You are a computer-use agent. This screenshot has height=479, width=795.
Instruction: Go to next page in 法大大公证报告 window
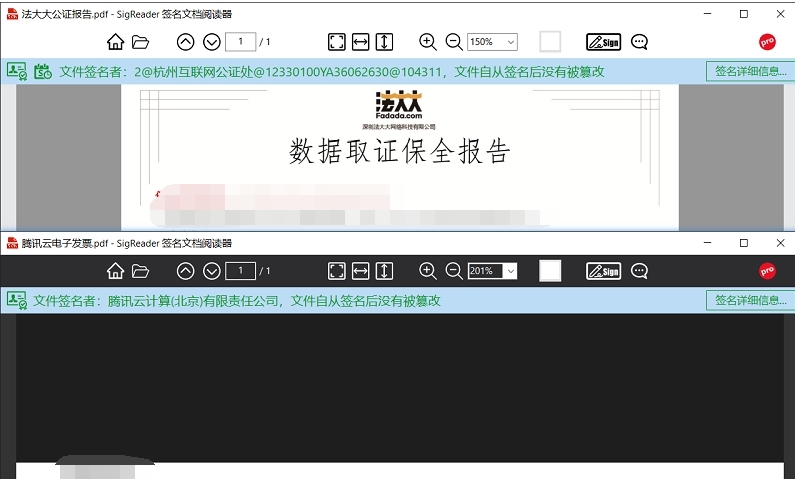(x=212, y=42)
